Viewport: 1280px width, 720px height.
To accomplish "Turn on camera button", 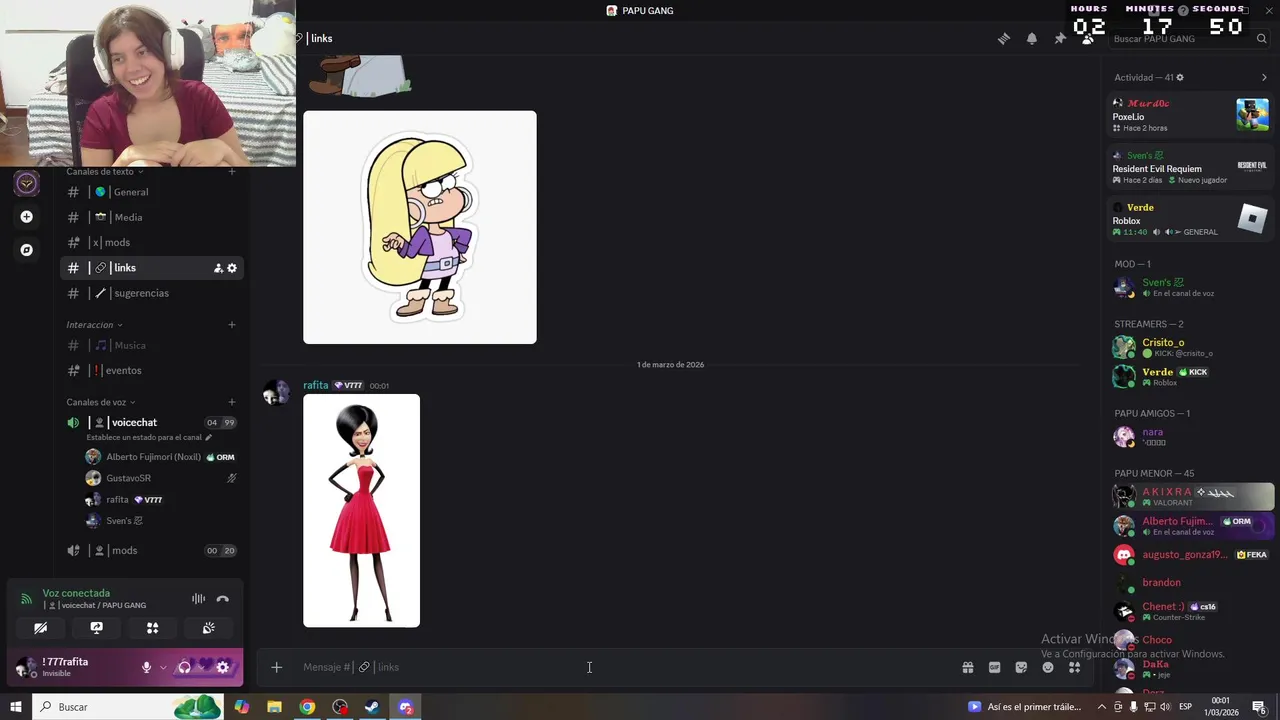I will click(x=40, y=628).
